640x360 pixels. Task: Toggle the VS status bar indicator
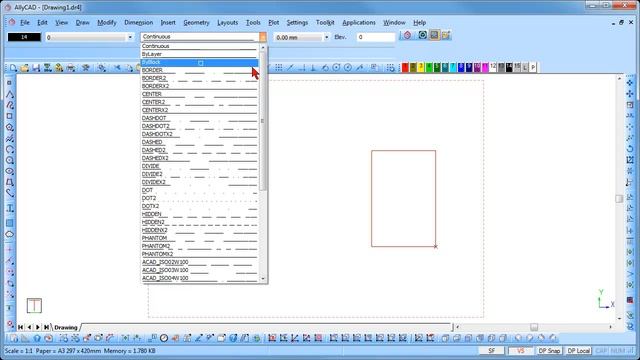[520, 351]
